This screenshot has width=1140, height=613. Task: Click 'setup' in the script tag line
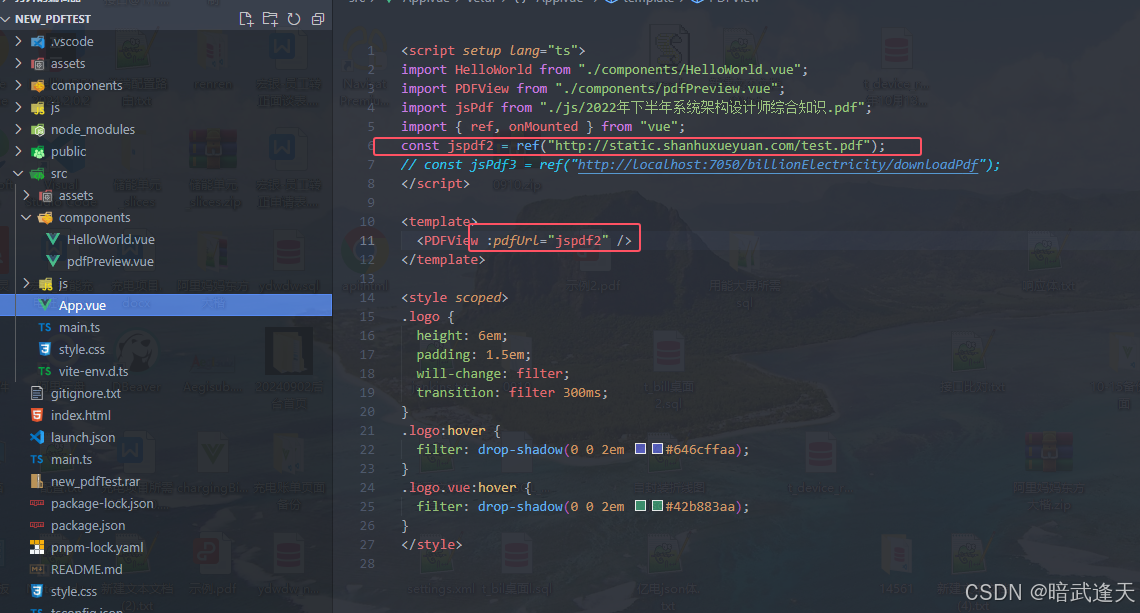481,50
